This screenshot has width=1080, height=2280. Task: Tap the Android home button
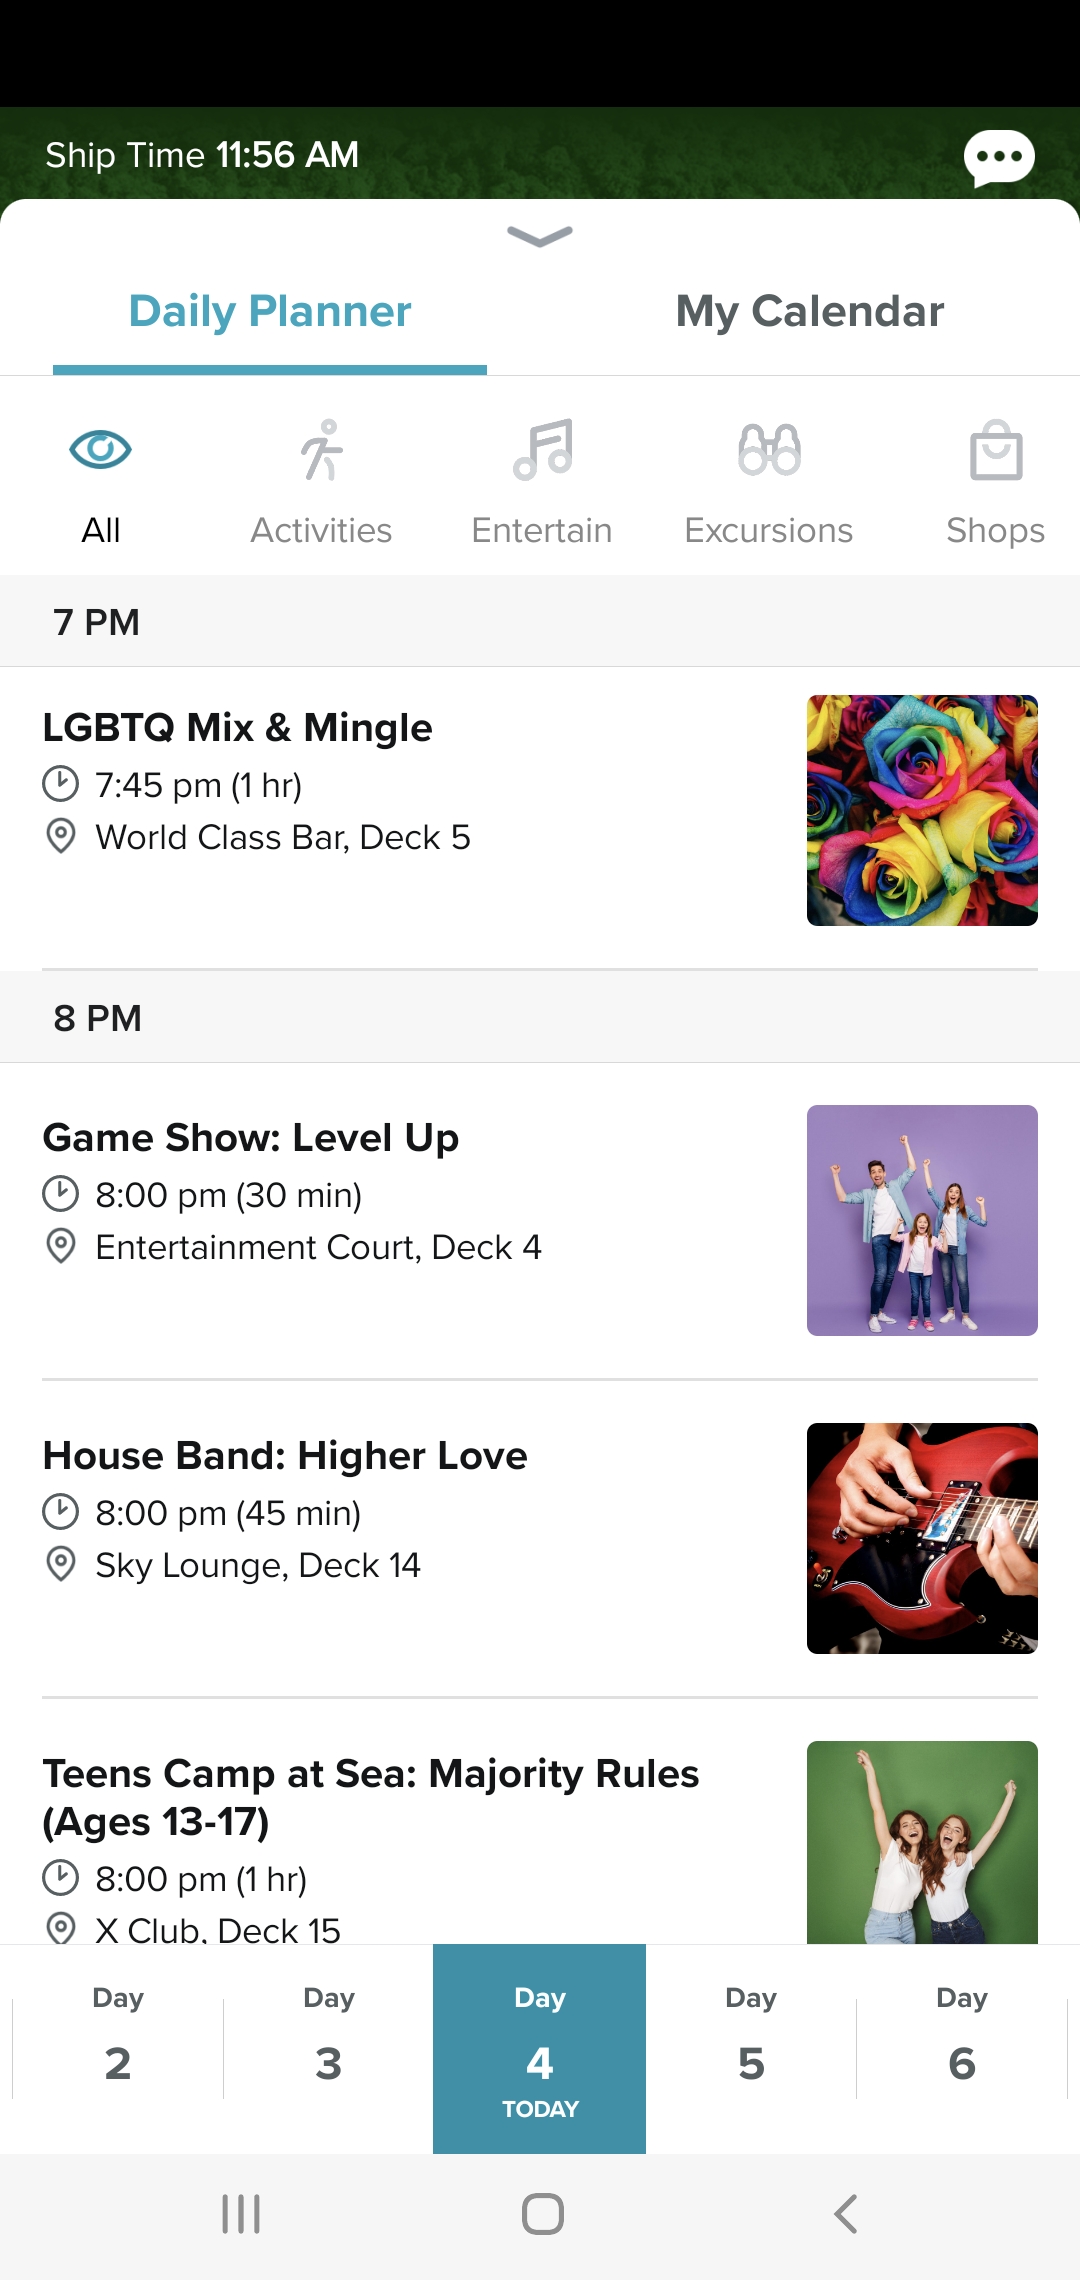tap(542, 2214)
